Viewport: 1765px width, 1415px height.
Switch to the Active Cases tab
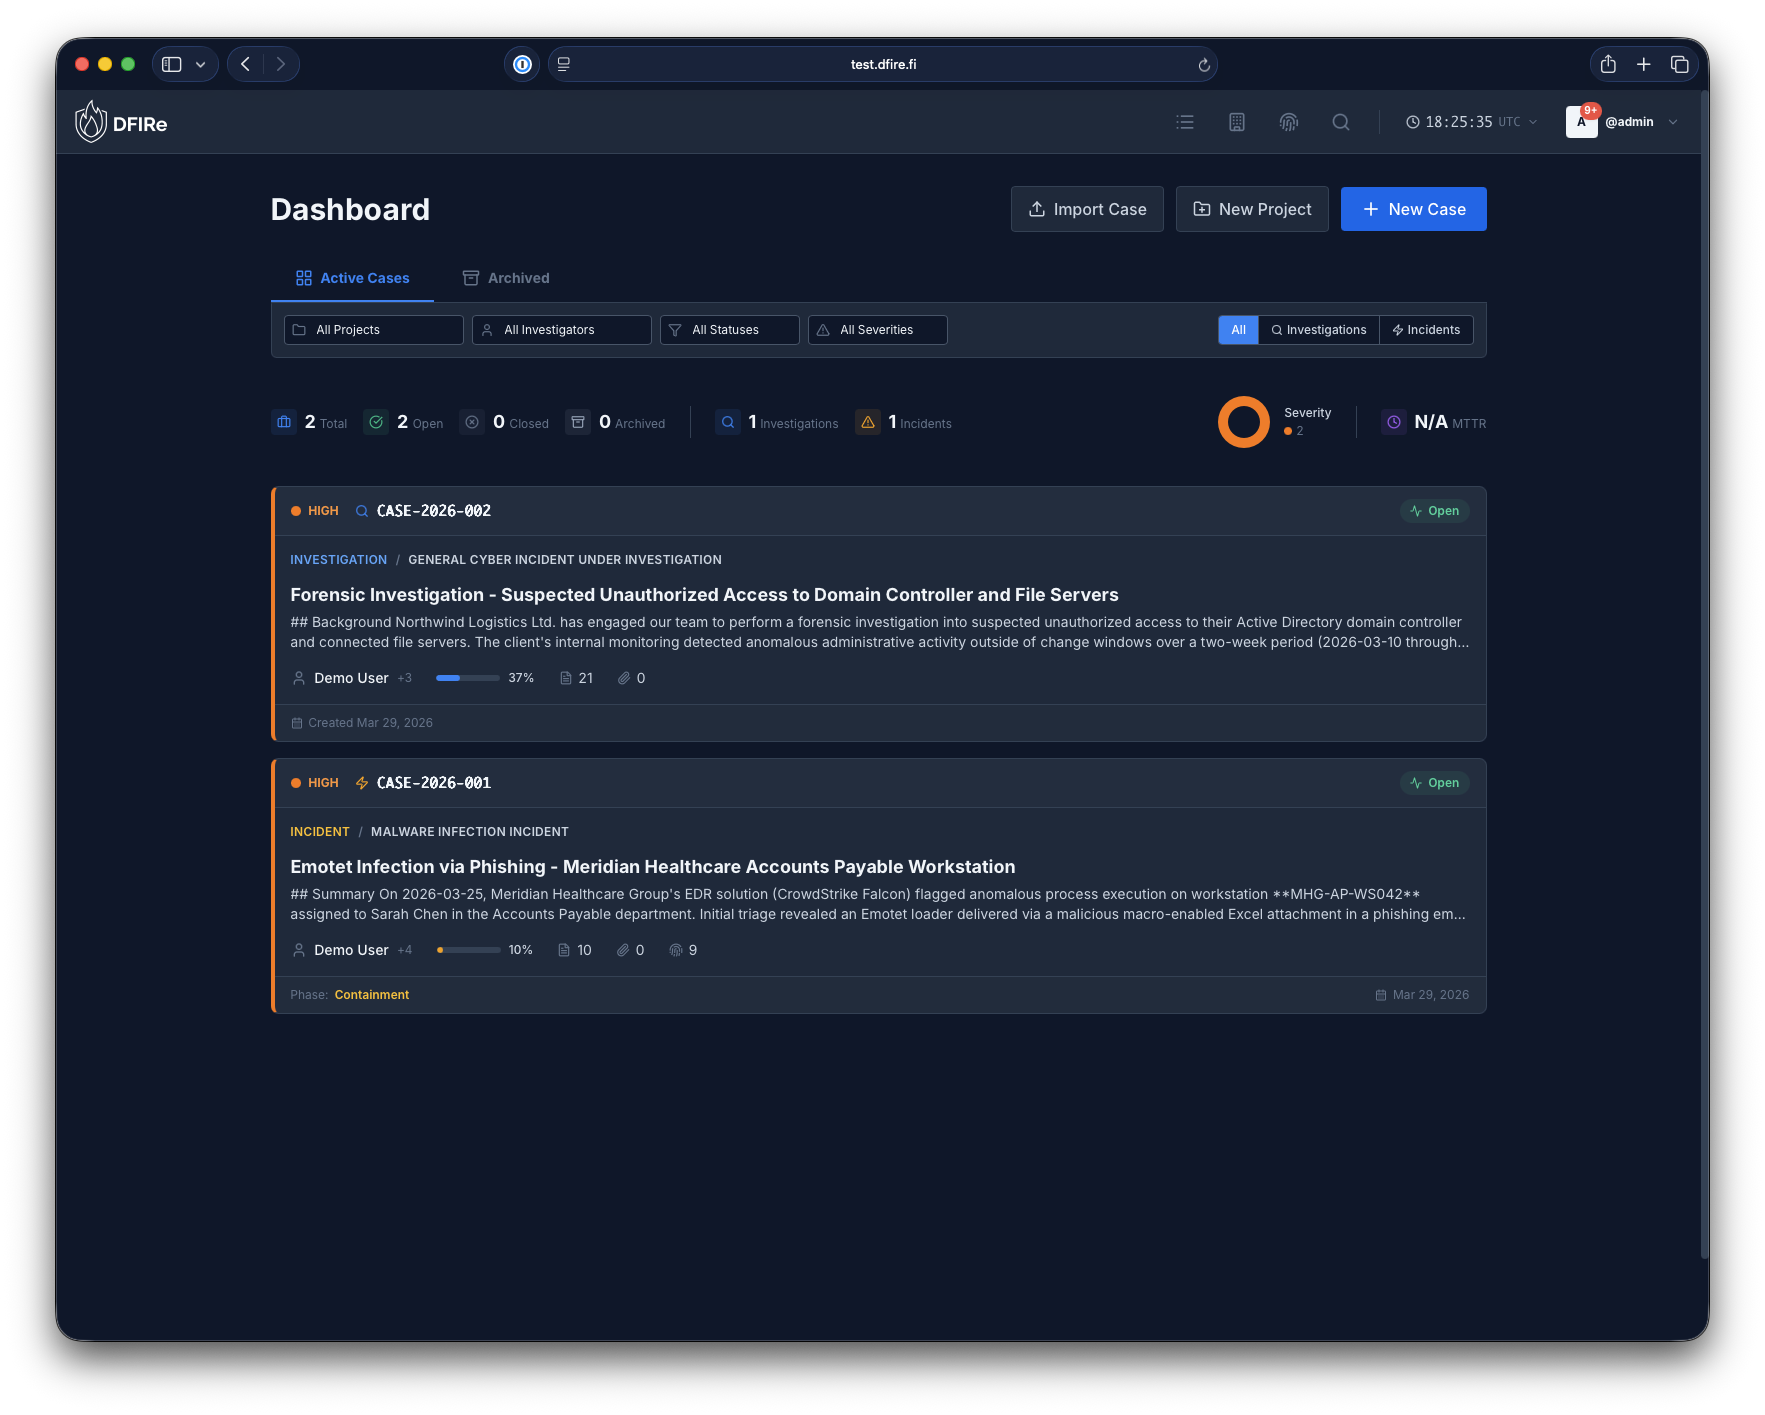[352, 278]
